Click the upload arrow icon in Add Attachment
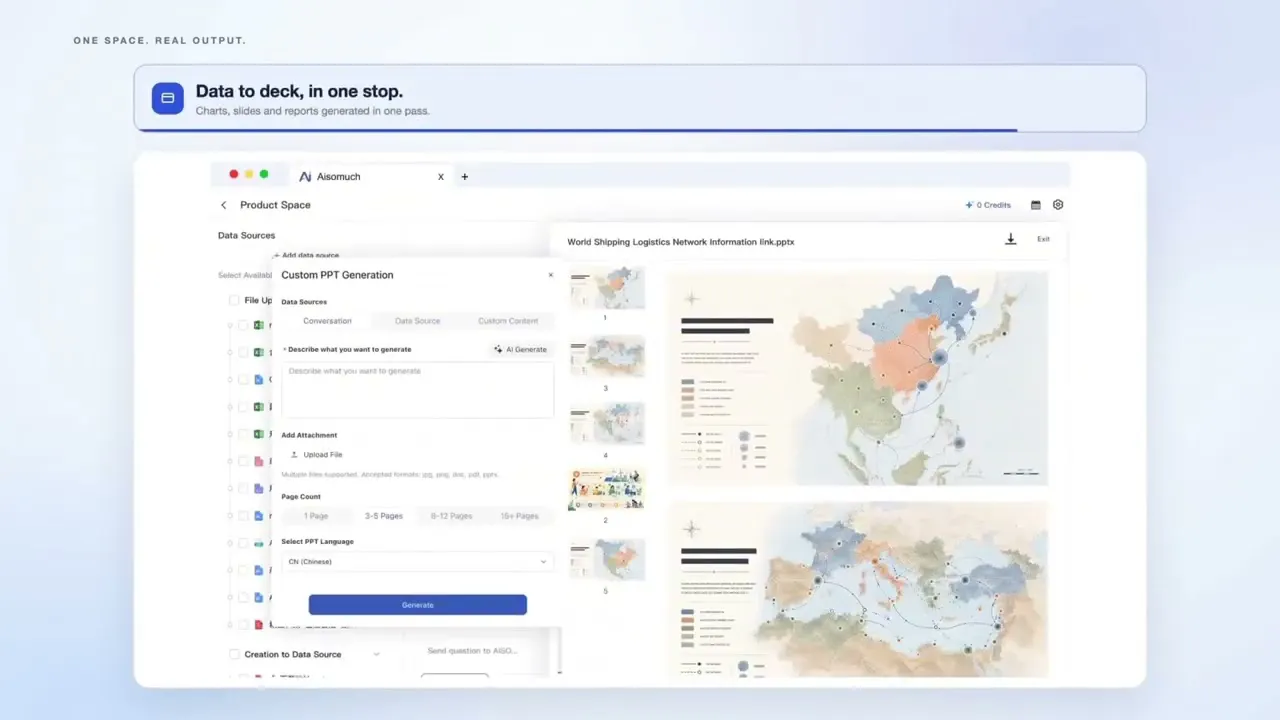The height and width of the screenshot is (720, 1280). coord(294,454)
